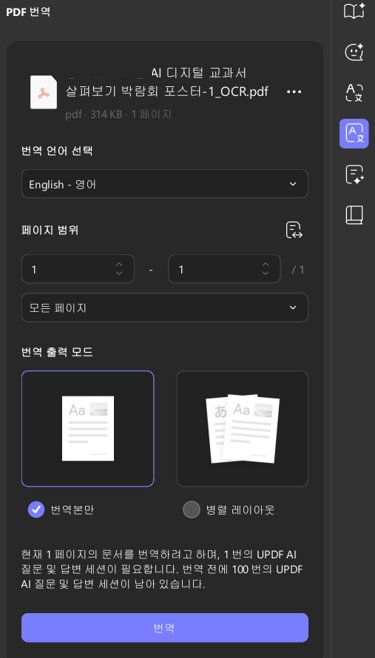Click the UPDF AI session usage notice
Screen dimensions: 375x658
click(162, 569)
